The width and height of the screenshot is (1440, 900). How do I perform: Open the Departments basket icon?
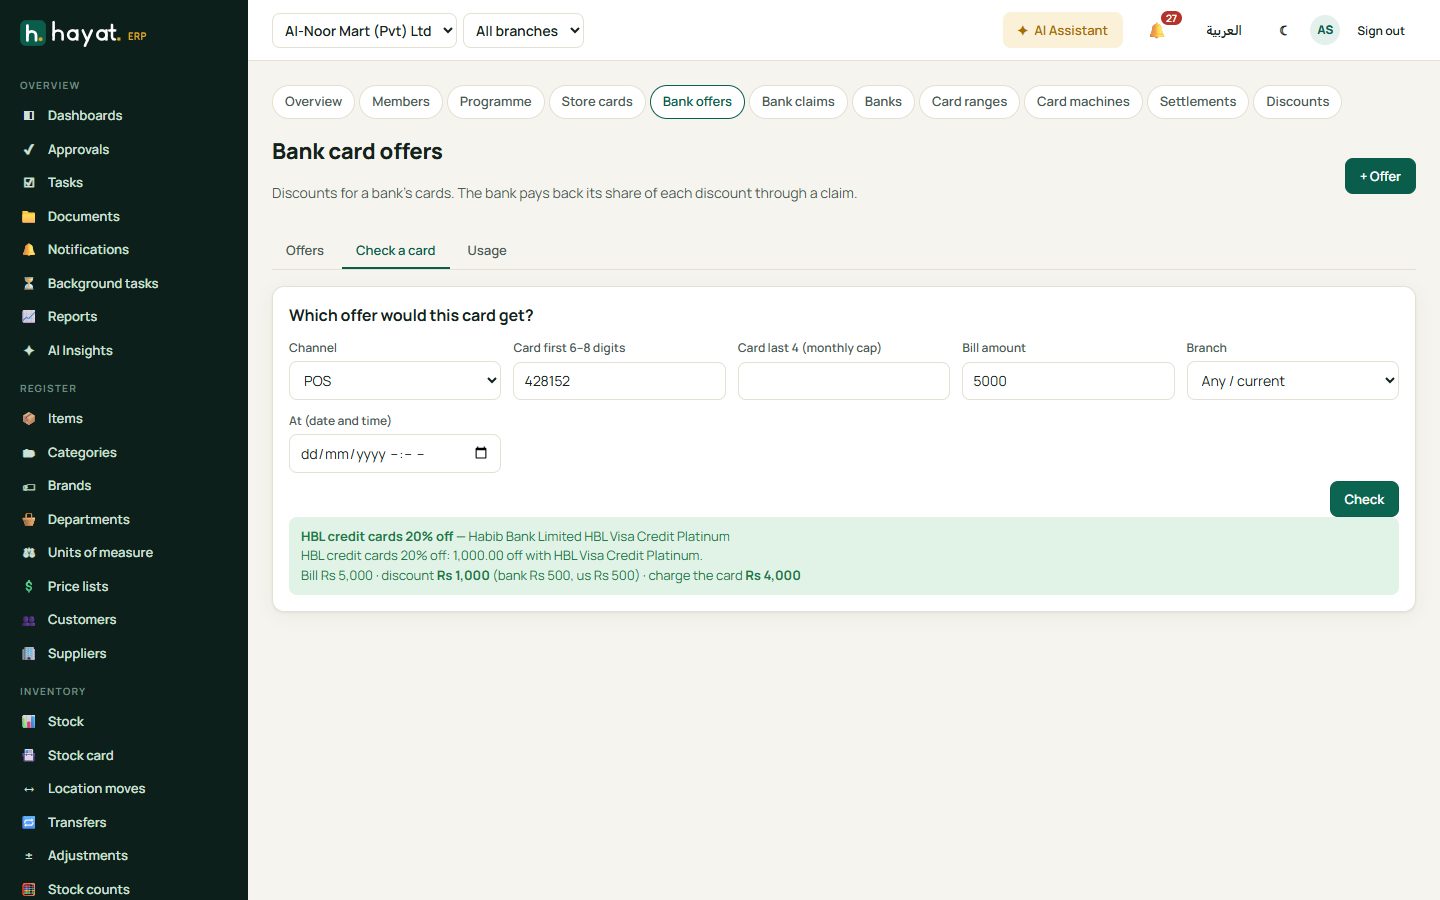29,520
